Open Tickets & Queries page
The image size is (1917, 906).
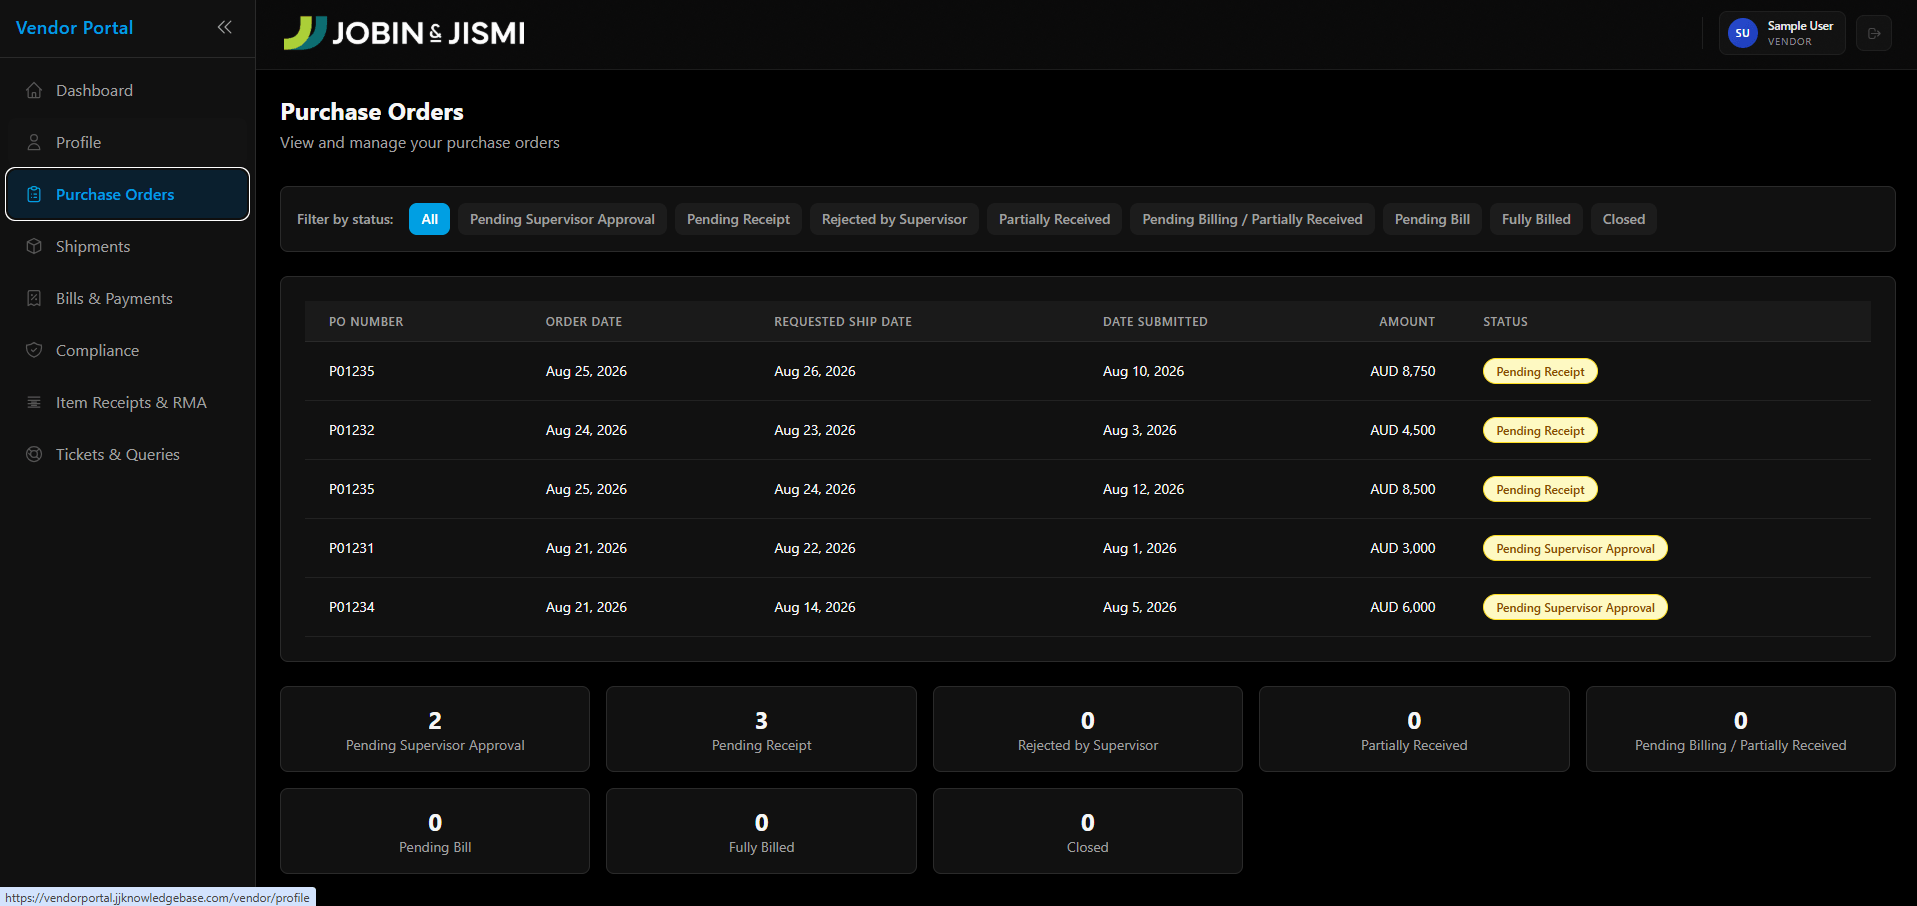coord(127,454)
